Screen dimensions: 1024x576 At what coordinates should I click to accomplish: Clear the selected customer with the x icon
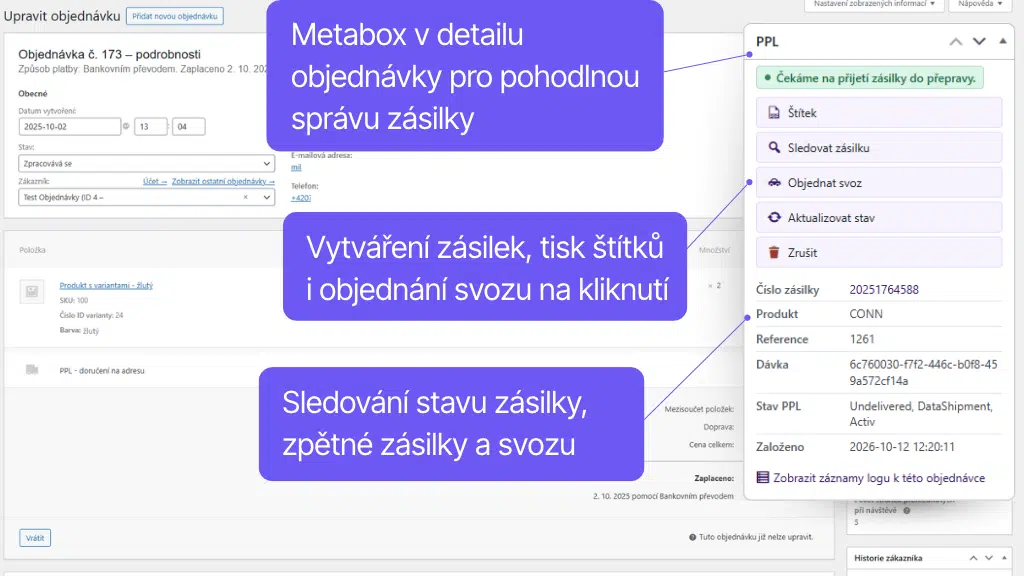pos(246,197)
